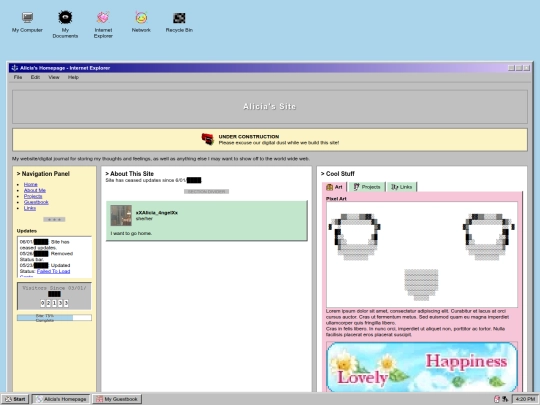540x405 pixels.
Task: Open the File menu
Action: (18, 77)
